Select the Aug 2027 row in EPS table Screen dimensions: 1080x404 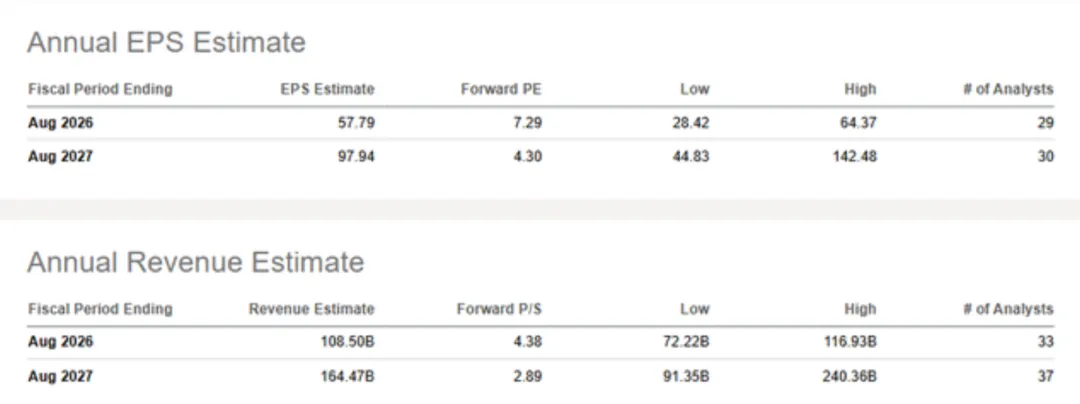60,156
